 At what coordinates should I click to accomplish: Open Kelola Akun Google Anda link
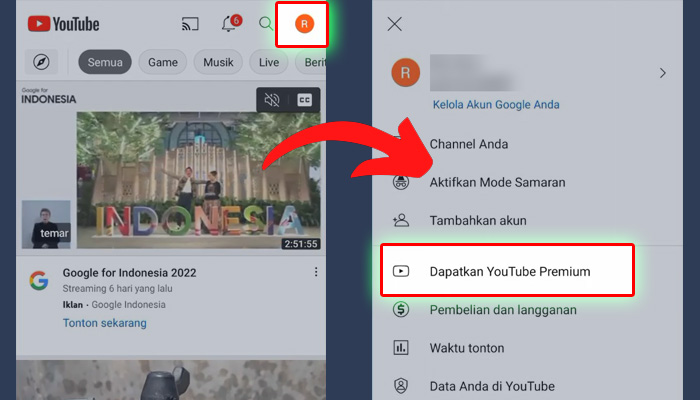click(x=496, y=104)
